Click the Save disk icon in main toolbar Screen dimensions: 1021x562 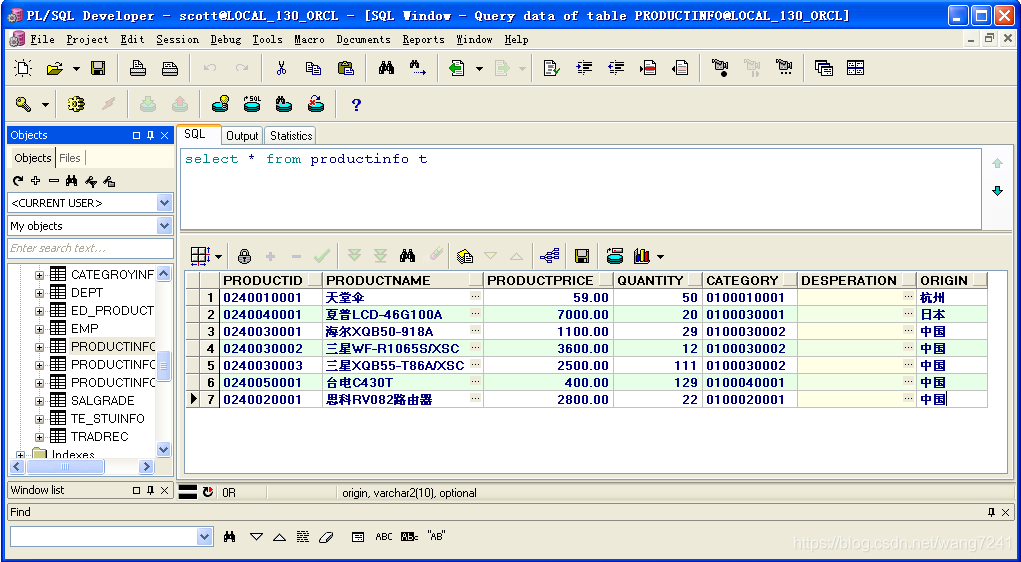pos(98,68)
